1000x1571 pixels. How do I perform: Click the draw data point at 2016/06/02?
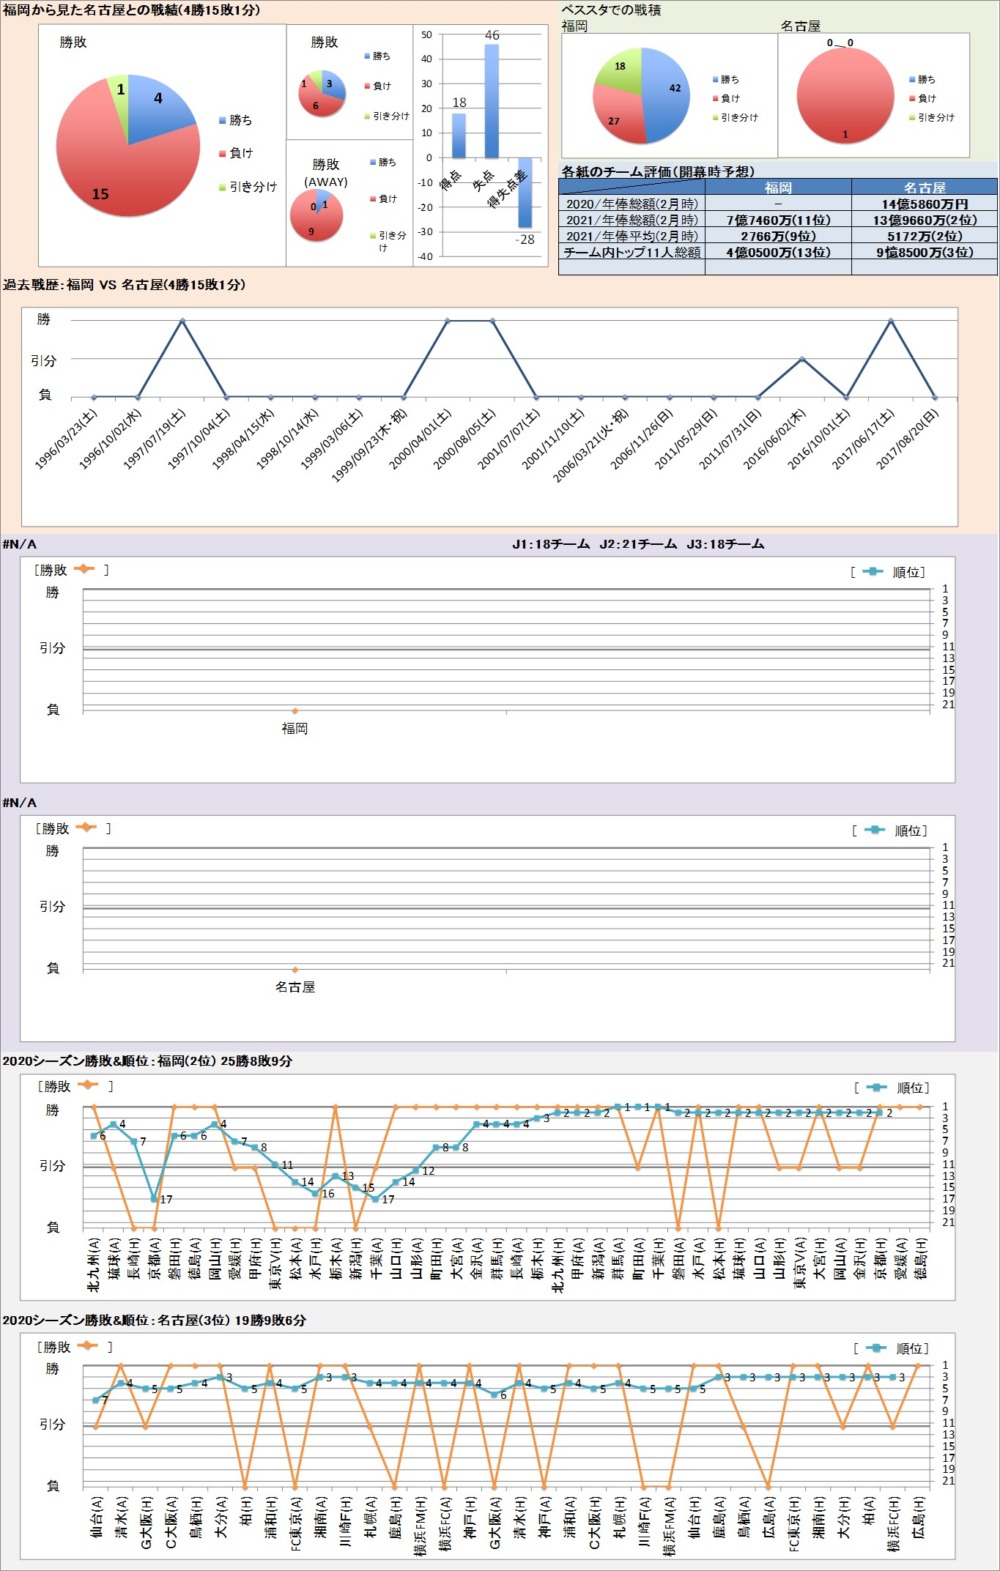[x=802, y=359]
